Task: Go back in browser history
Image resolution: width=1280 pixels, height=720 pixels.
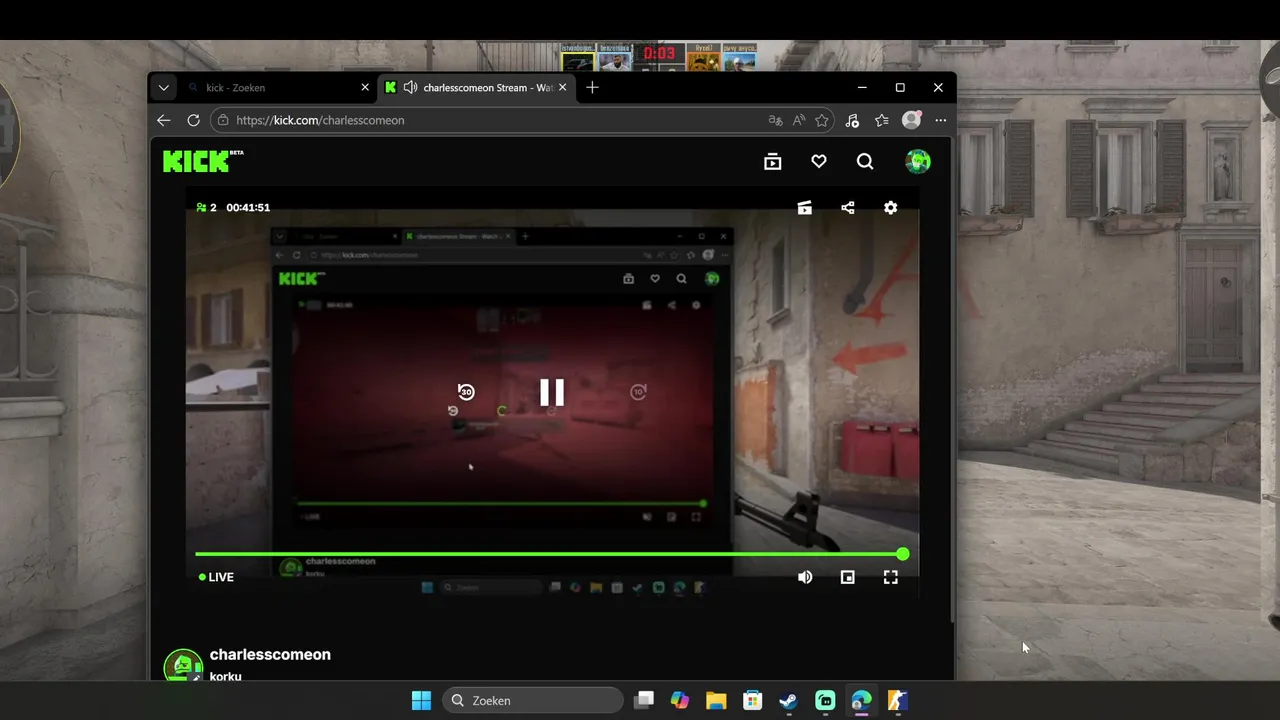Action: 164,120
